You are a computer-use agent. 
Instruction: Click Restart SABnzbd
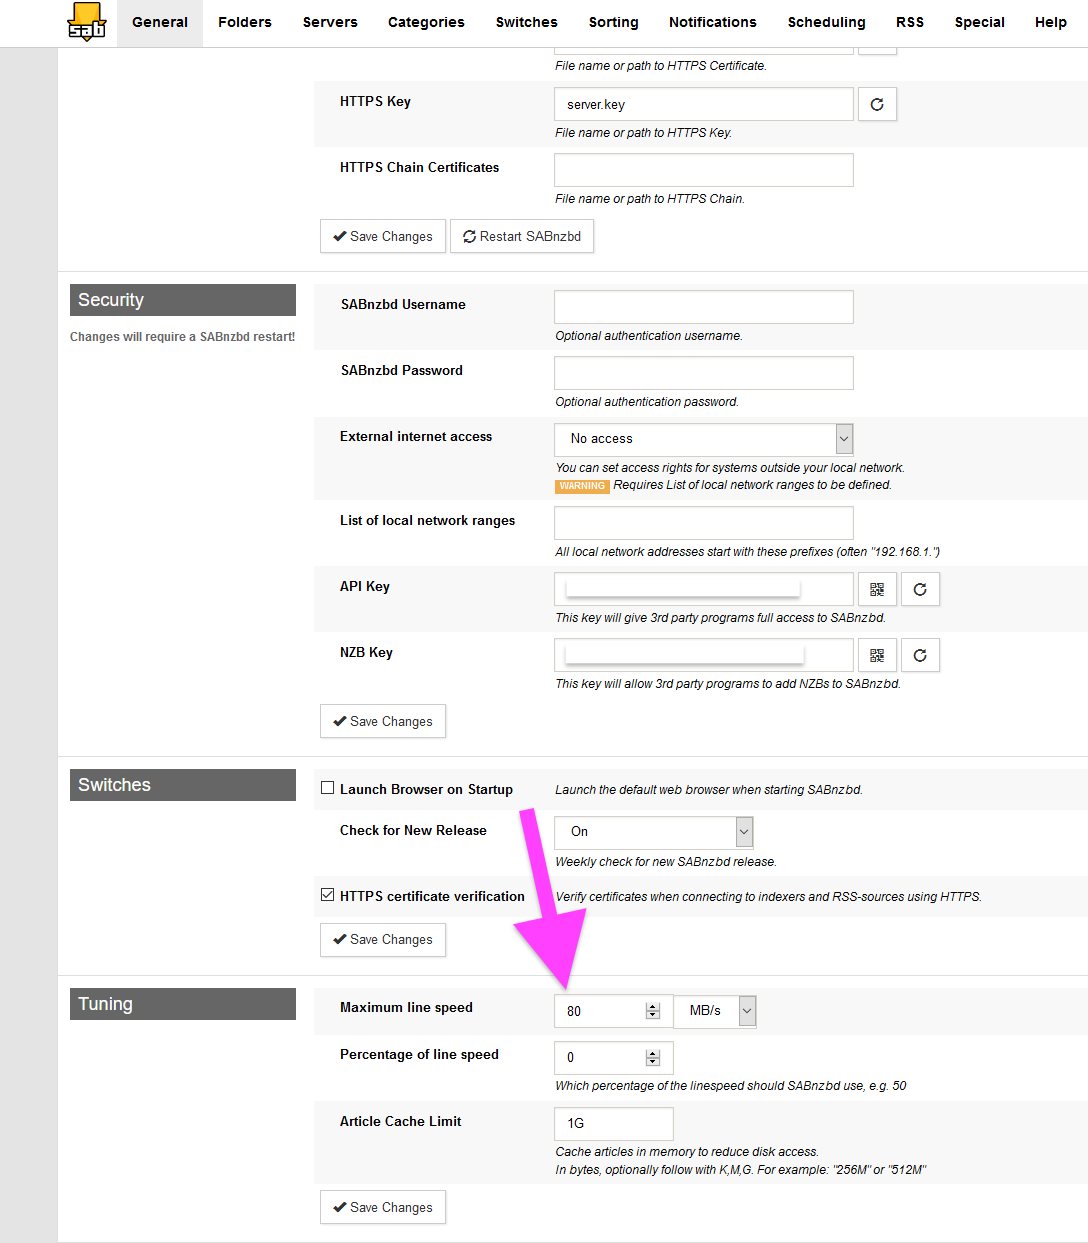coord(522,236)
